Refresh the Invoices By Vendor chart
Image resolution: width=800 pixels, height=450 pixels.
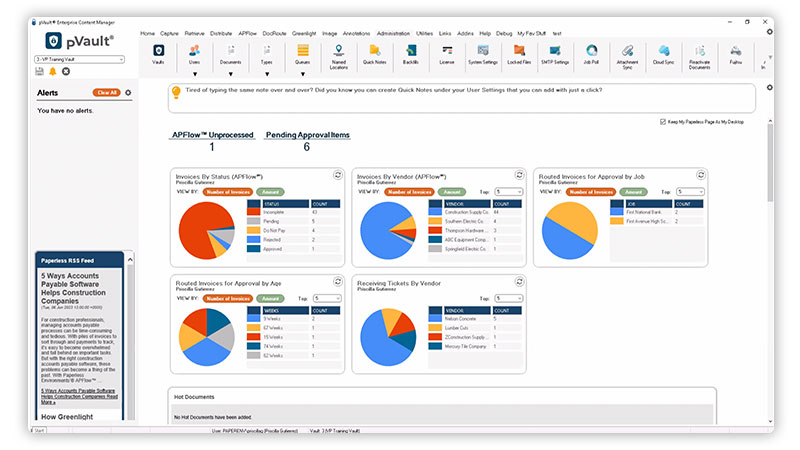(x=519, y=175)
